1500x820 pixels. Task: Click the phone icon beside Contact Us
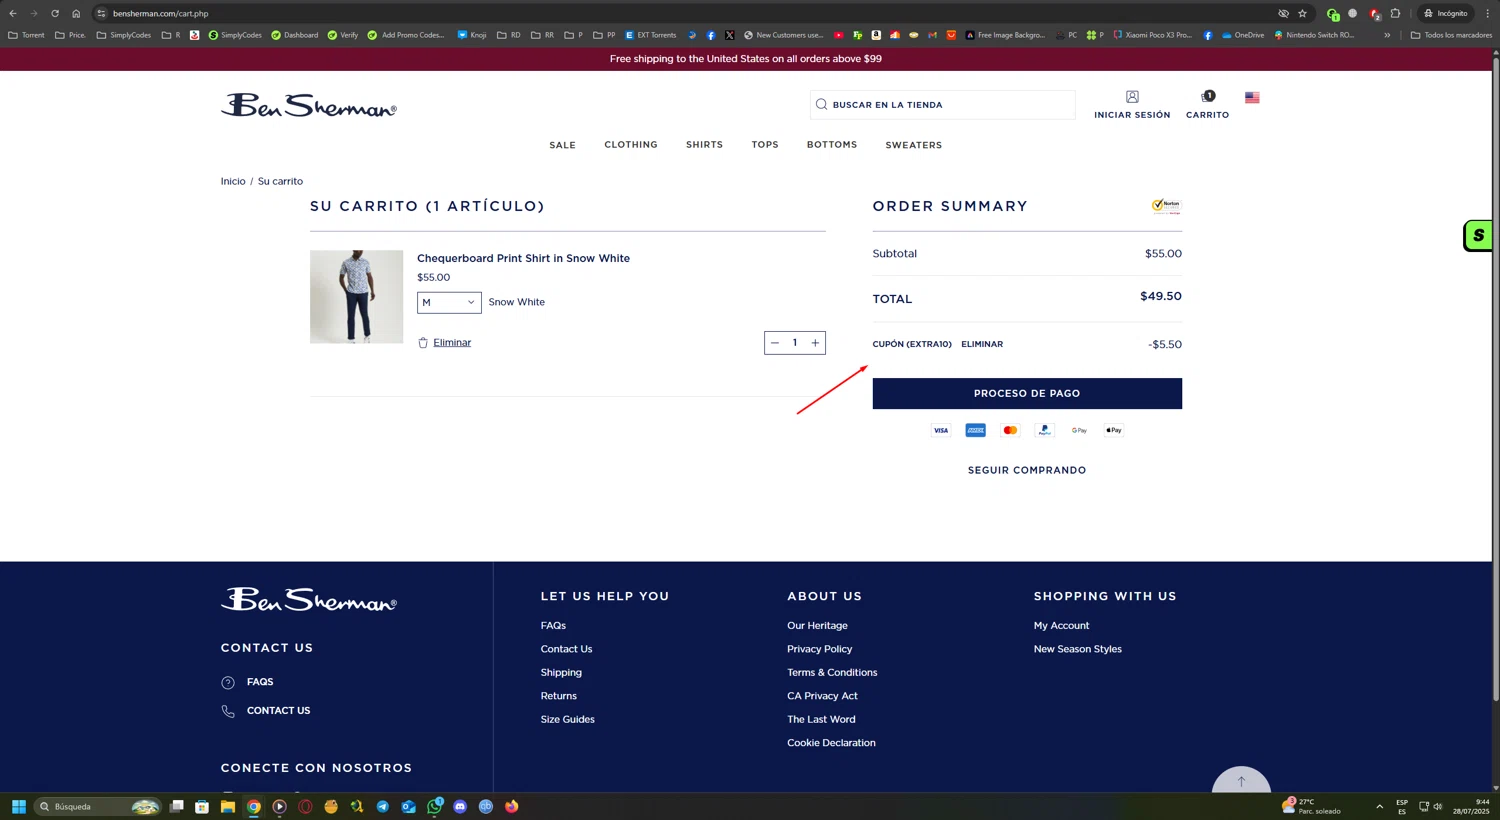tap(228, 711)
